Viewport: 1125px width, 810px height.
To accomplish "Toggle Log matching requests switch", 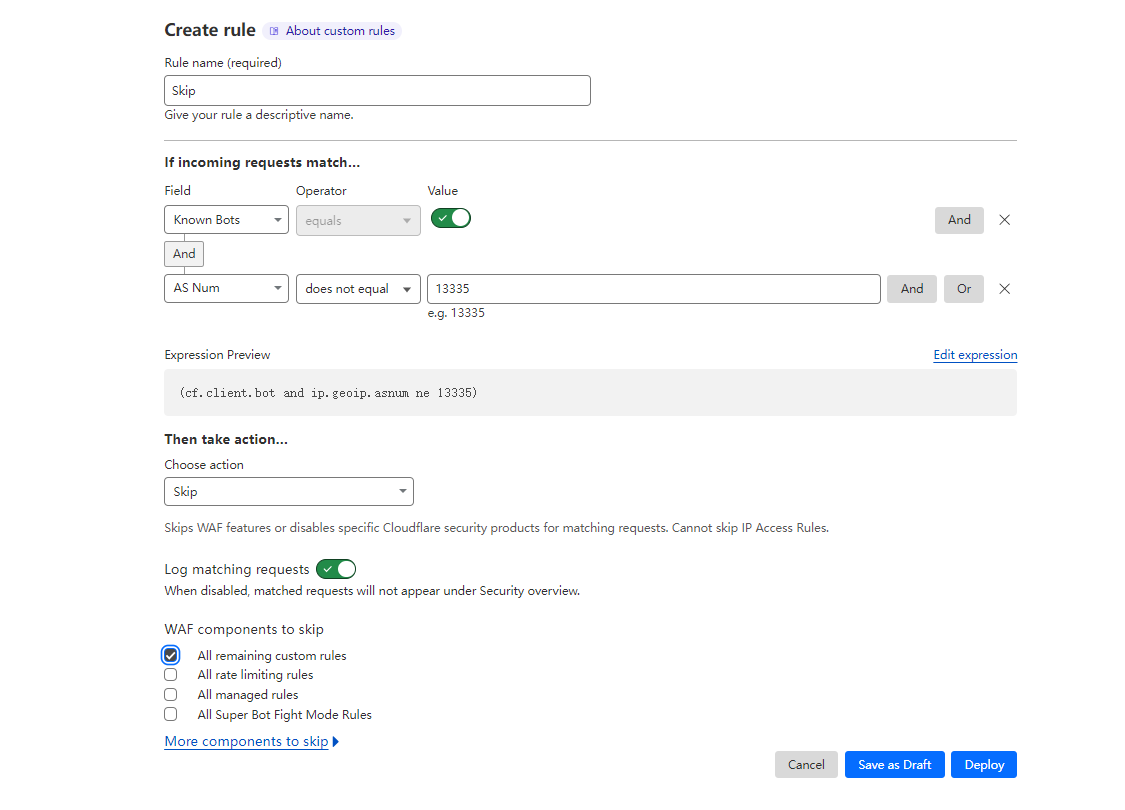I will [336, 569].
